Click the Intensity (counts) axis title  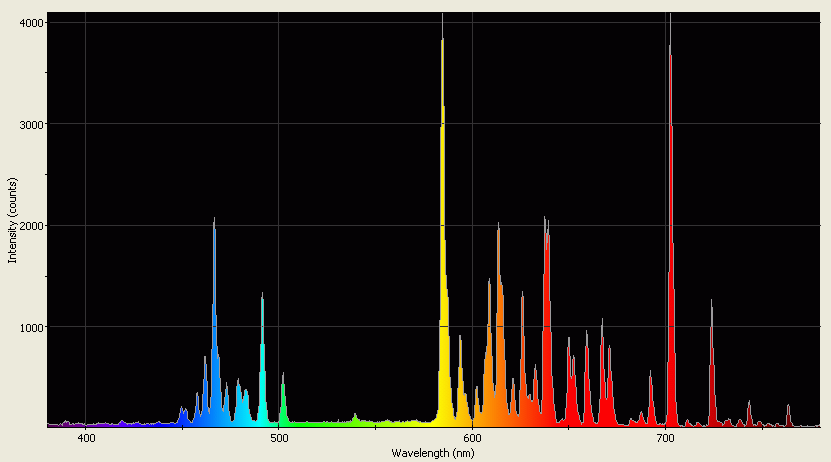pos(12,220)
